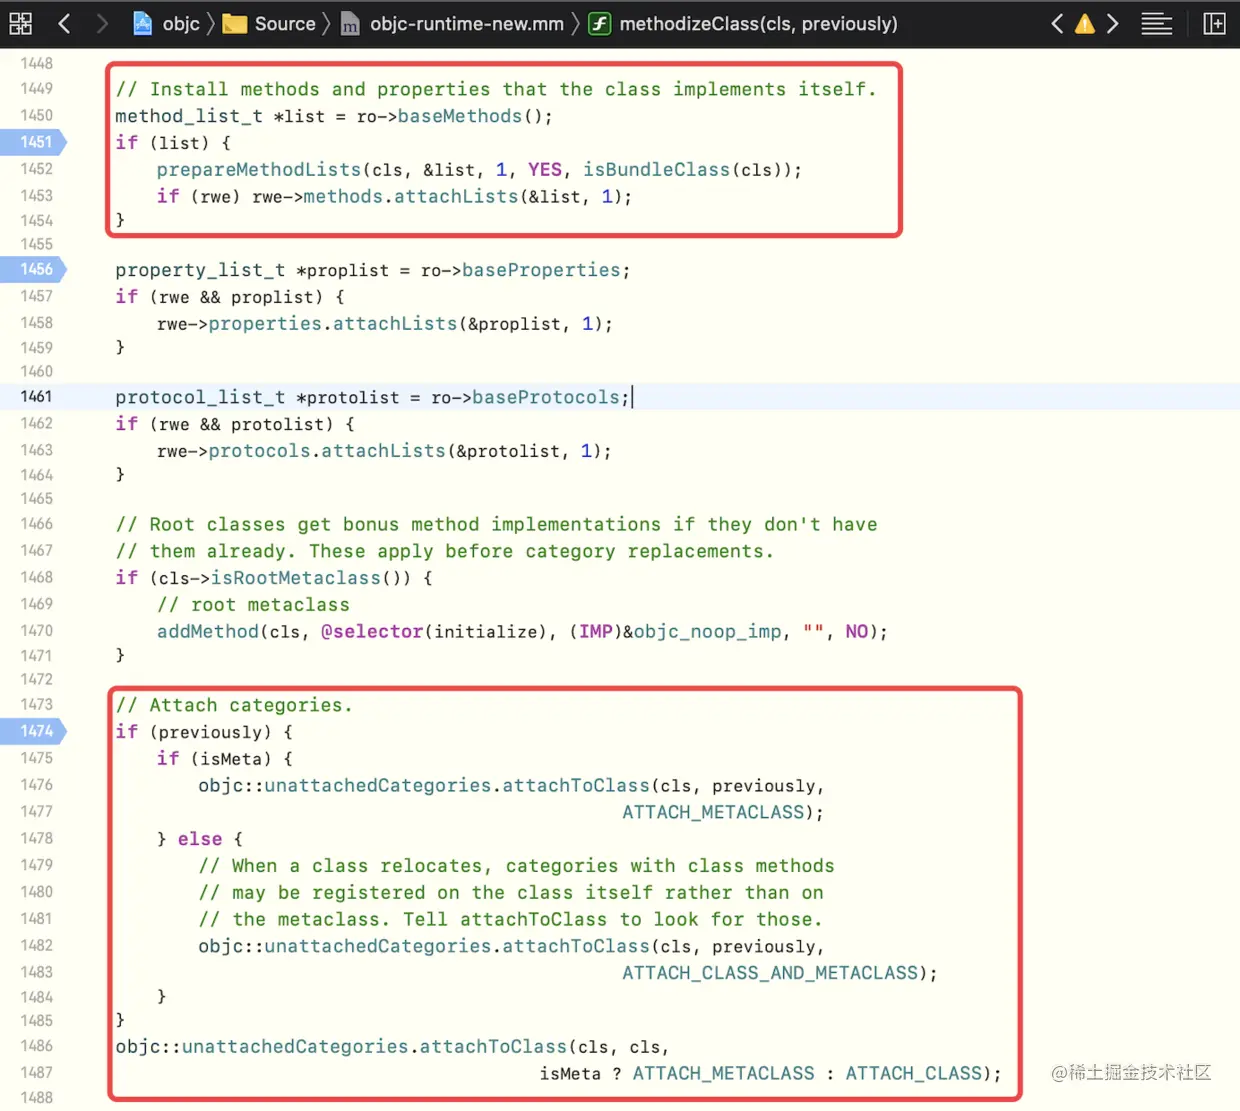Open the related items grid menu
The height and width of the screenshot is (1111, 1240).
(20, 23)
